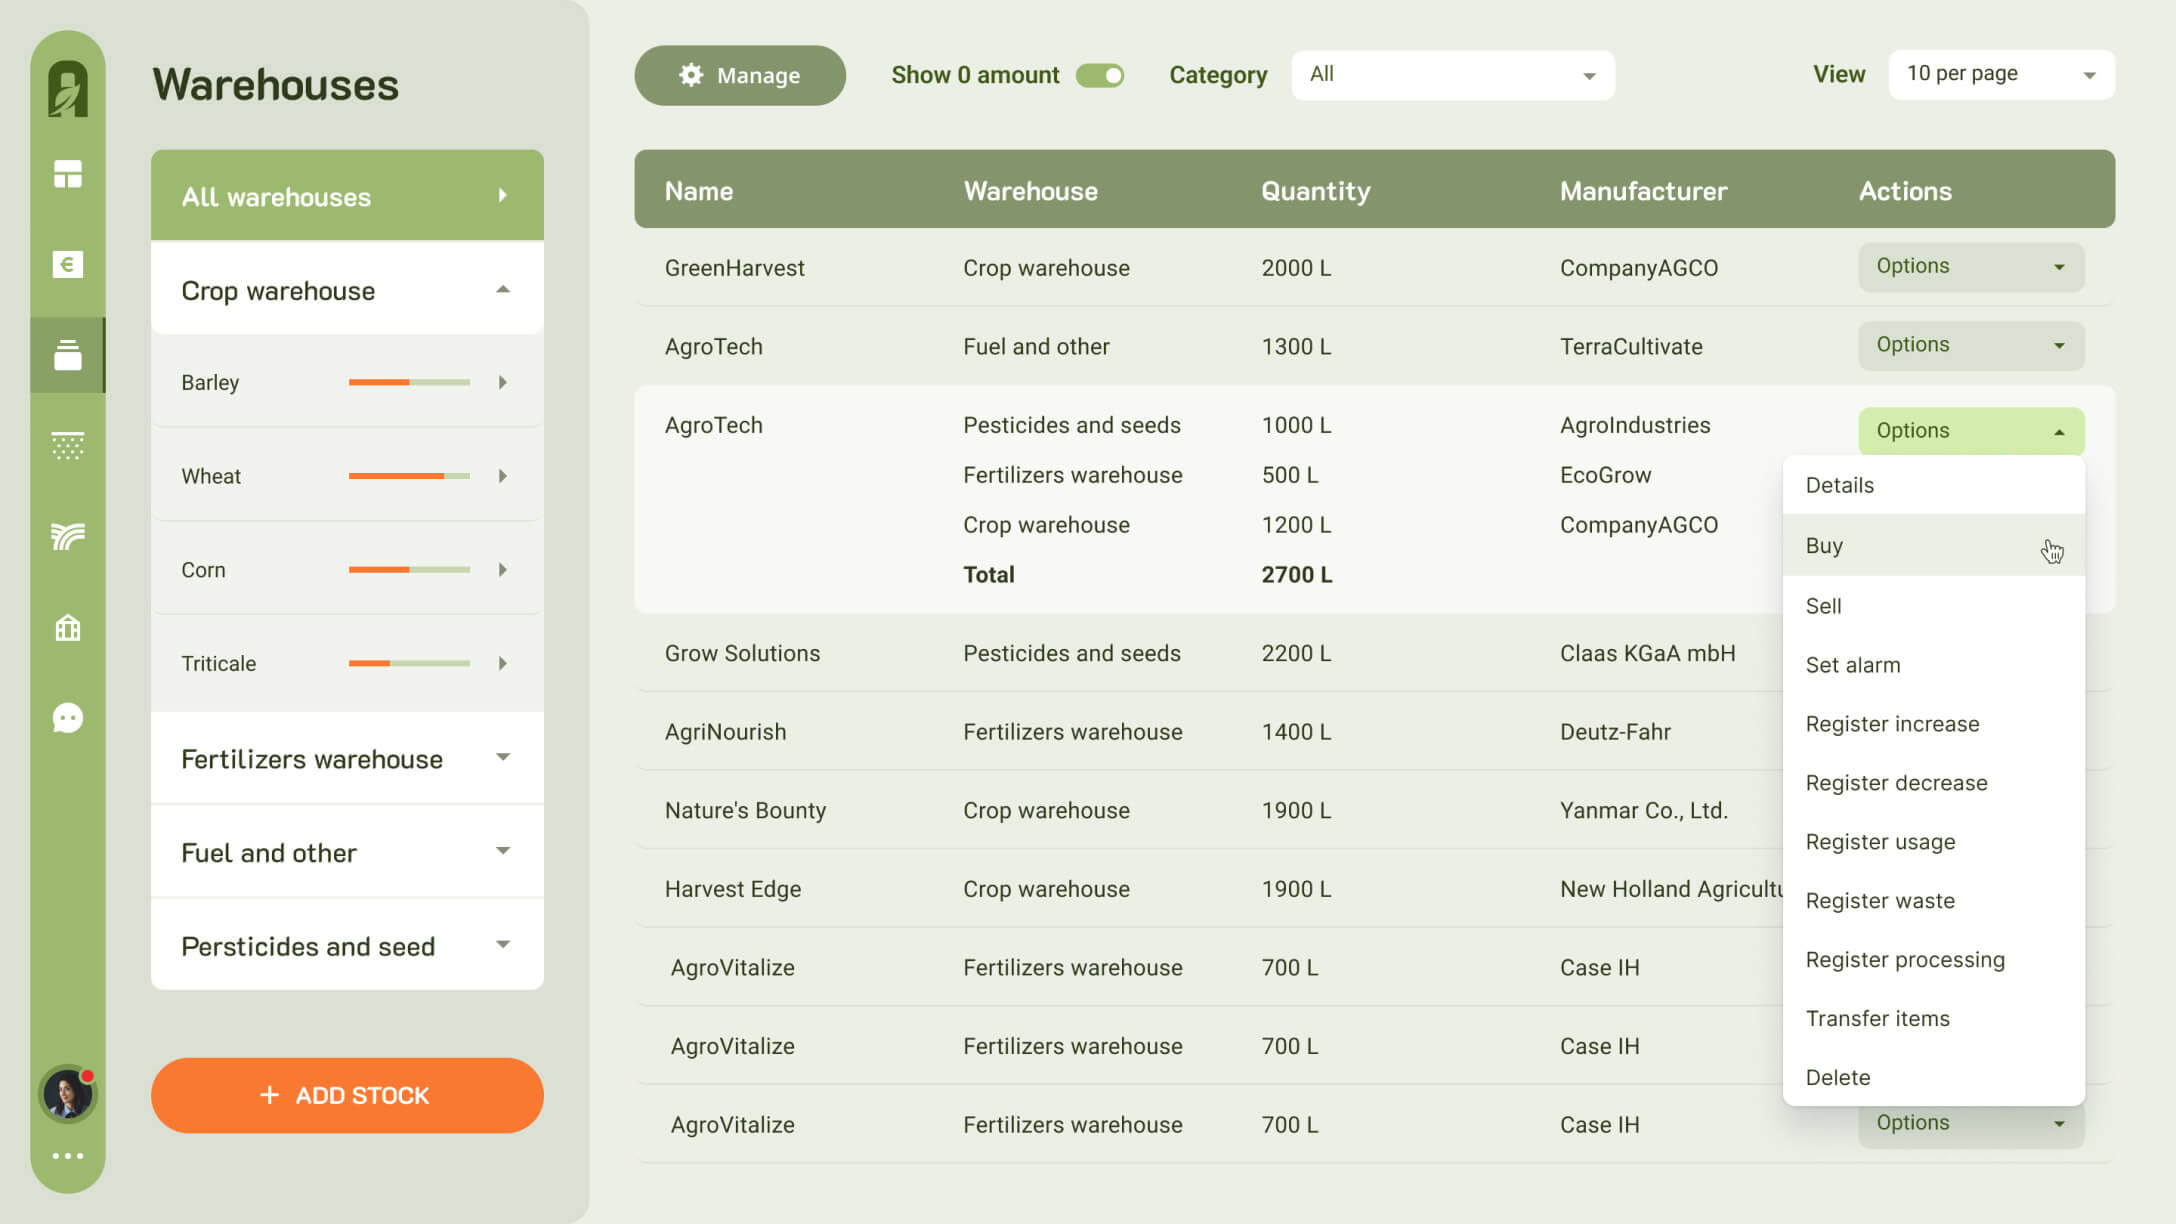Open the Category dropdown set to All
The height and width of the screenshot is (1224, 2176).
tap(1452, 75)
